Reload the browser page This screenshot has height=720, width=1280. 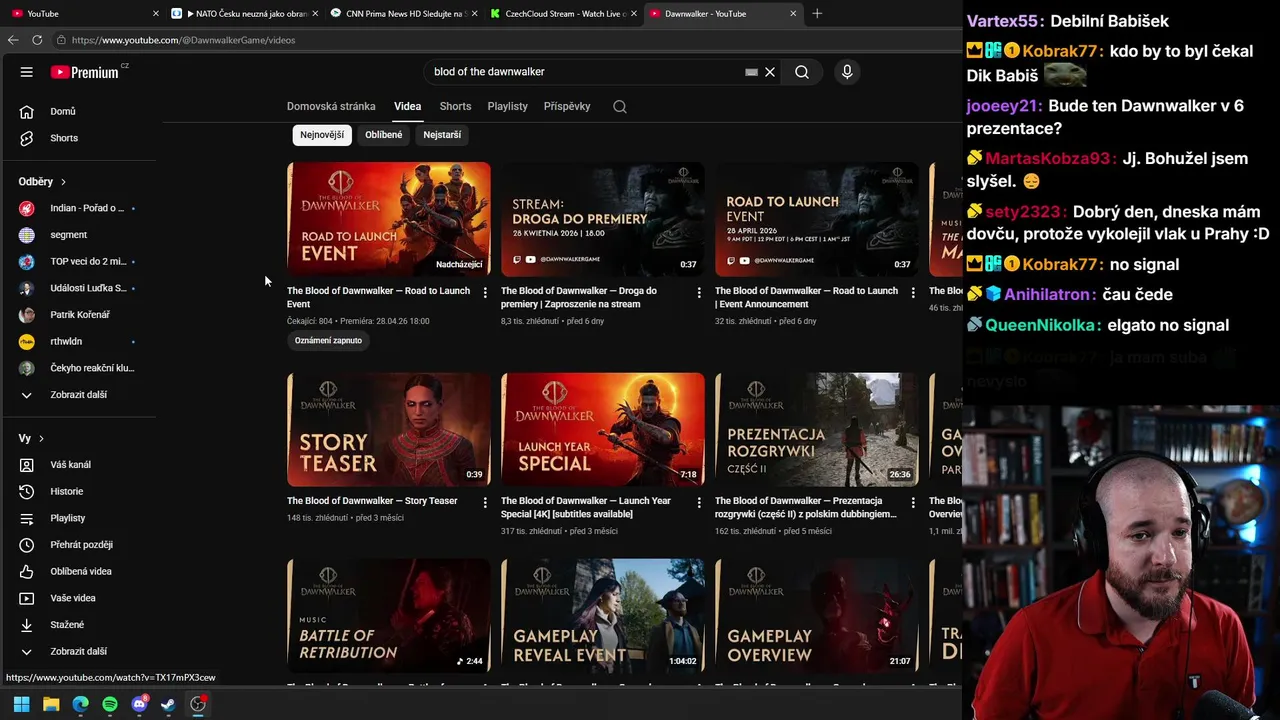37,40
